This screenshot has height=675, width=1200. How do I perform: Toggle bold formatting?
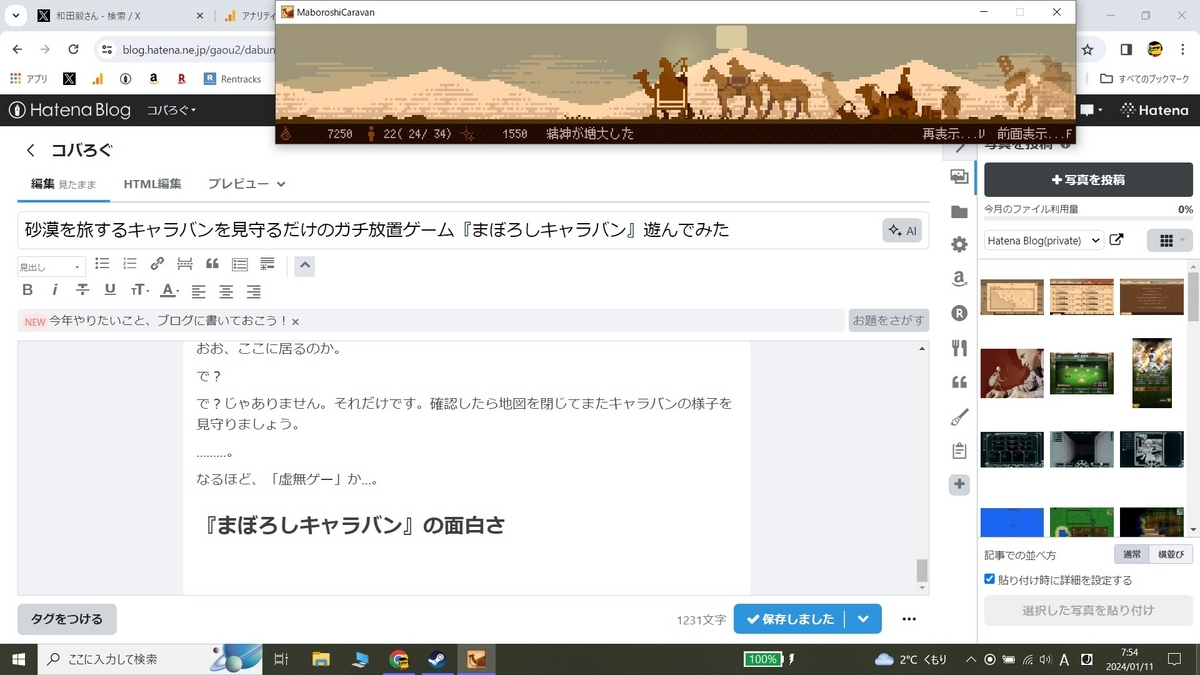[x=28, y=290]
